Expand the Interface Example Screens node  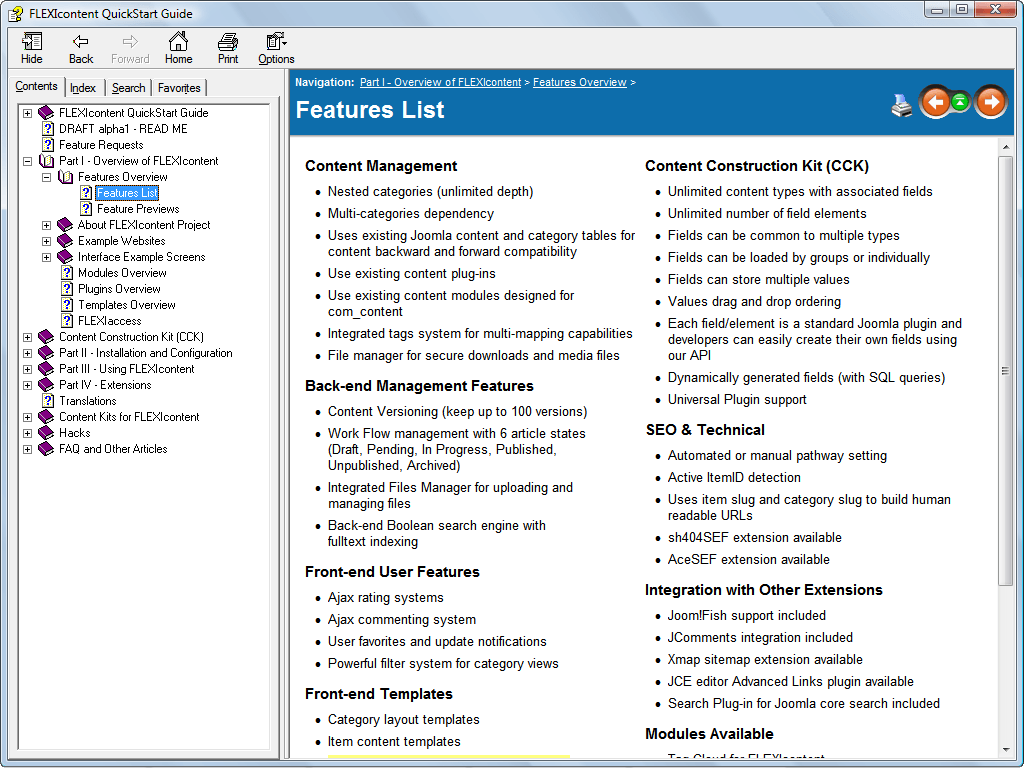click(x=46, y=257)
